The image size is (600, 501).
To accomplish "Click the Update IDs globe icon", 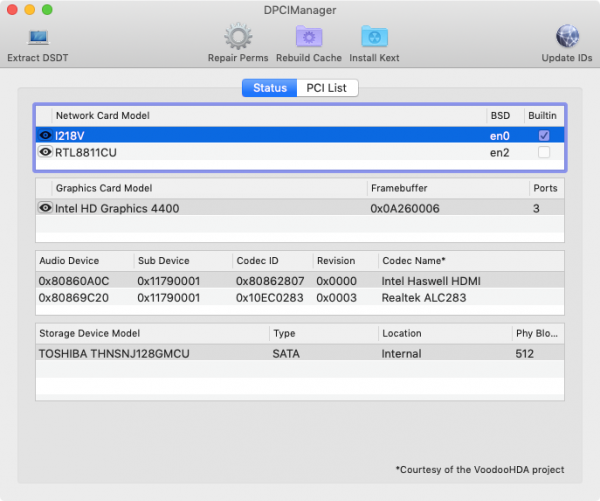I will [568, 38].
